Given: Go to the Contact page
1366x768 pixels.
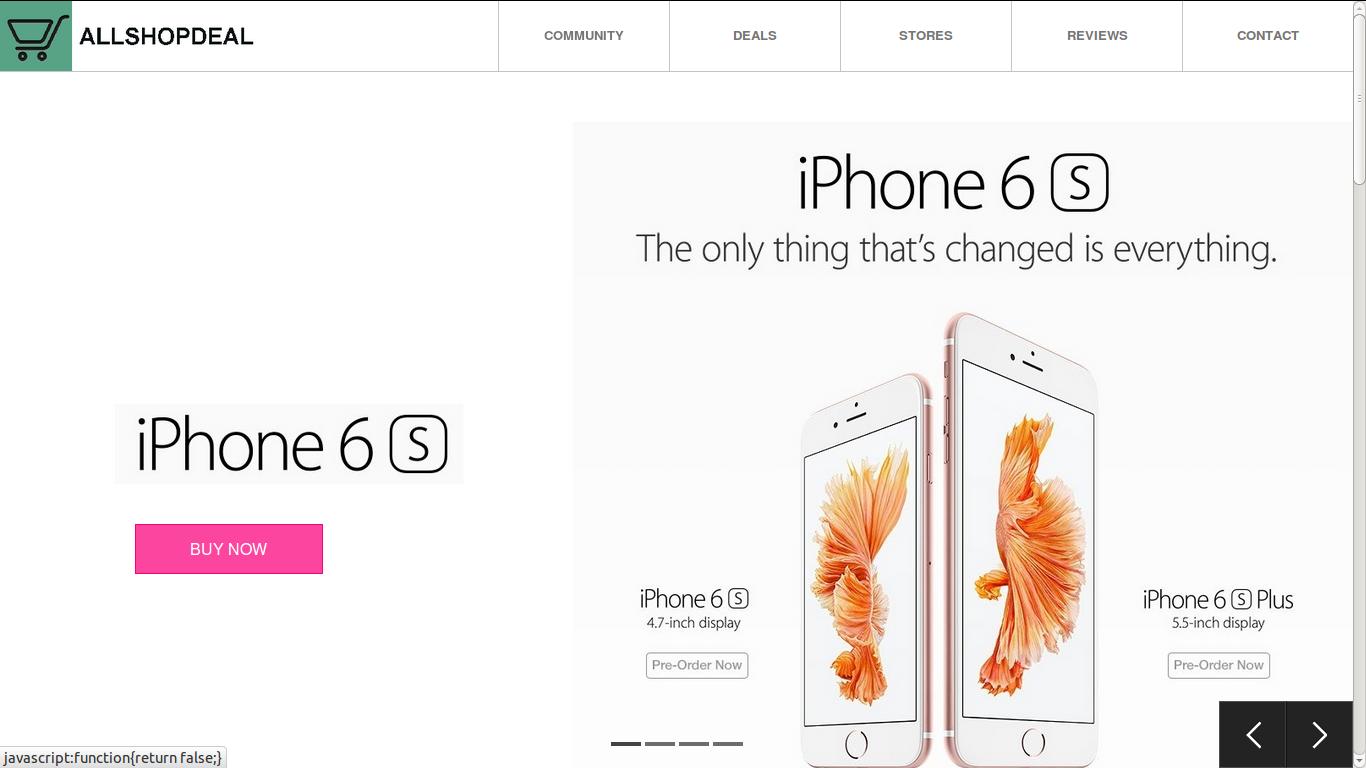Looking at the screenshot, I should coord(1268,36).
